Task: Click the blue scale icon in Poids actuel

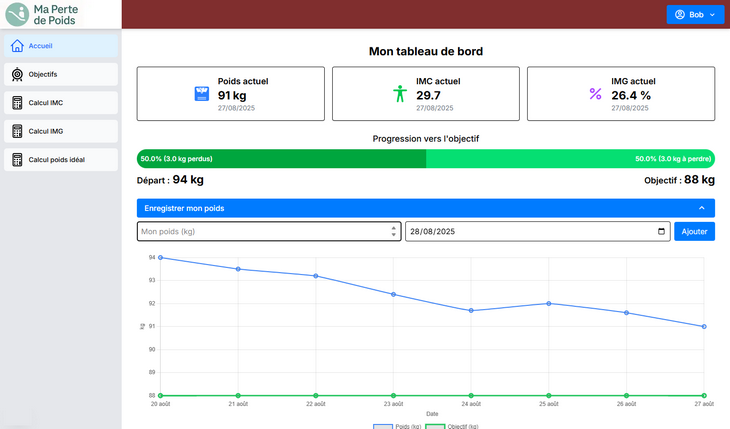Action: pyautogui.click(x=201, y=94)
